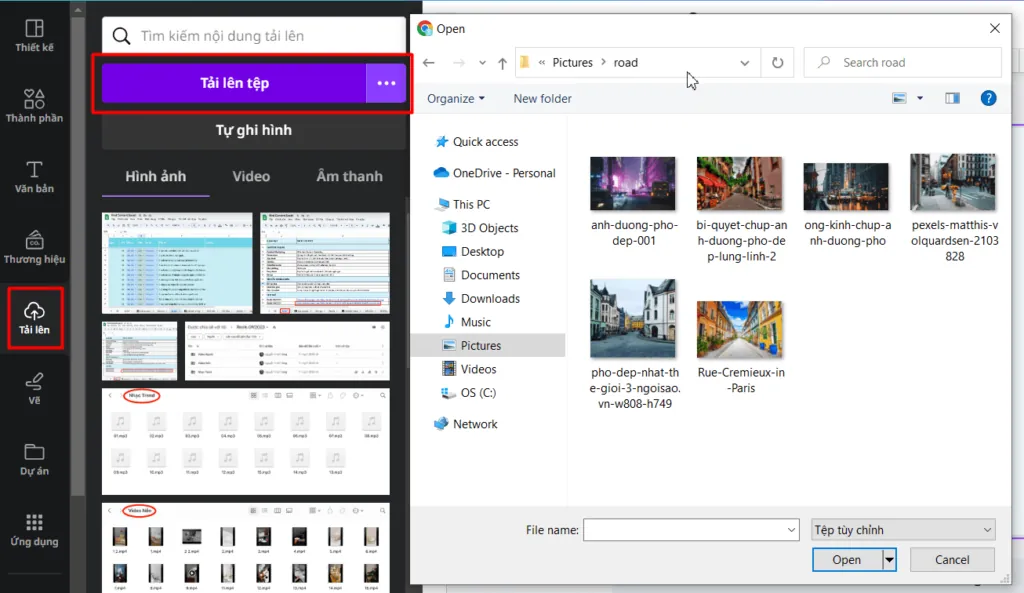Select Downloads in the navigation tree
This screenshot has width=1024, height=593.
(x=490, y=298)
